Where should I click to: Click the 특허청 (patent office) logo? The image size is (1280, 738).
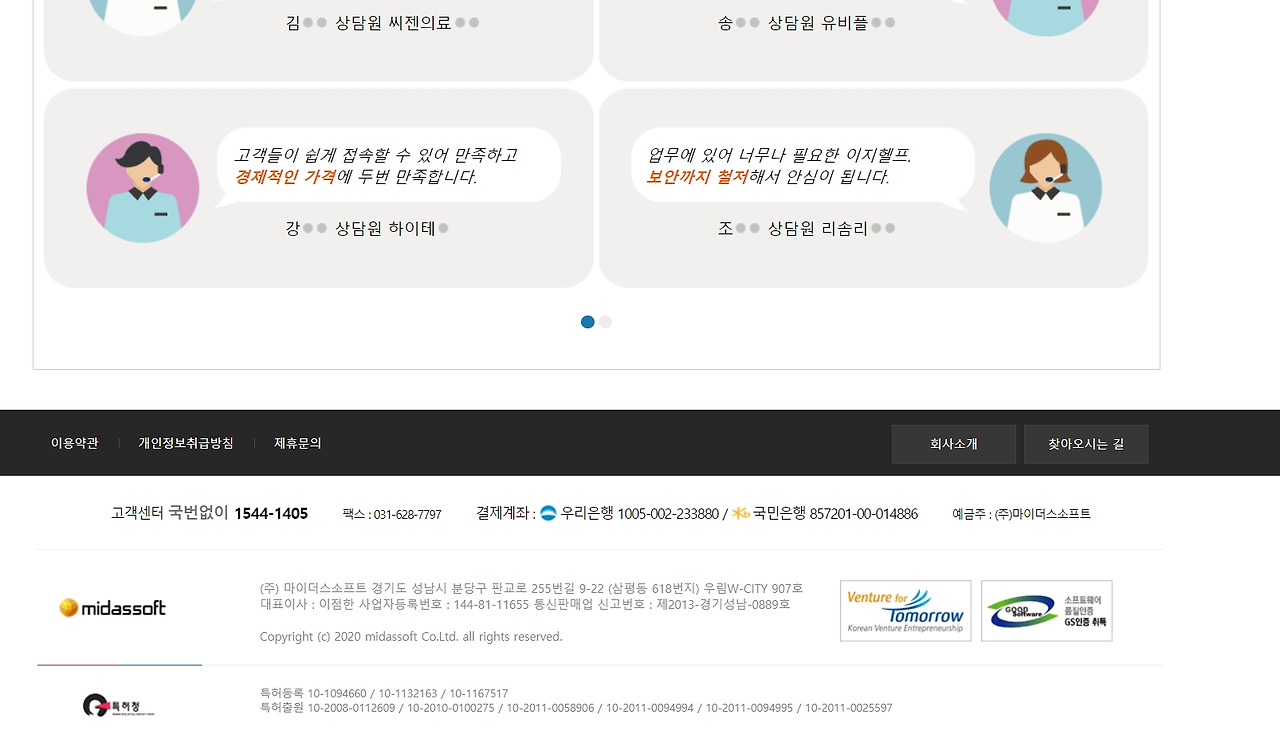[118, 704]
